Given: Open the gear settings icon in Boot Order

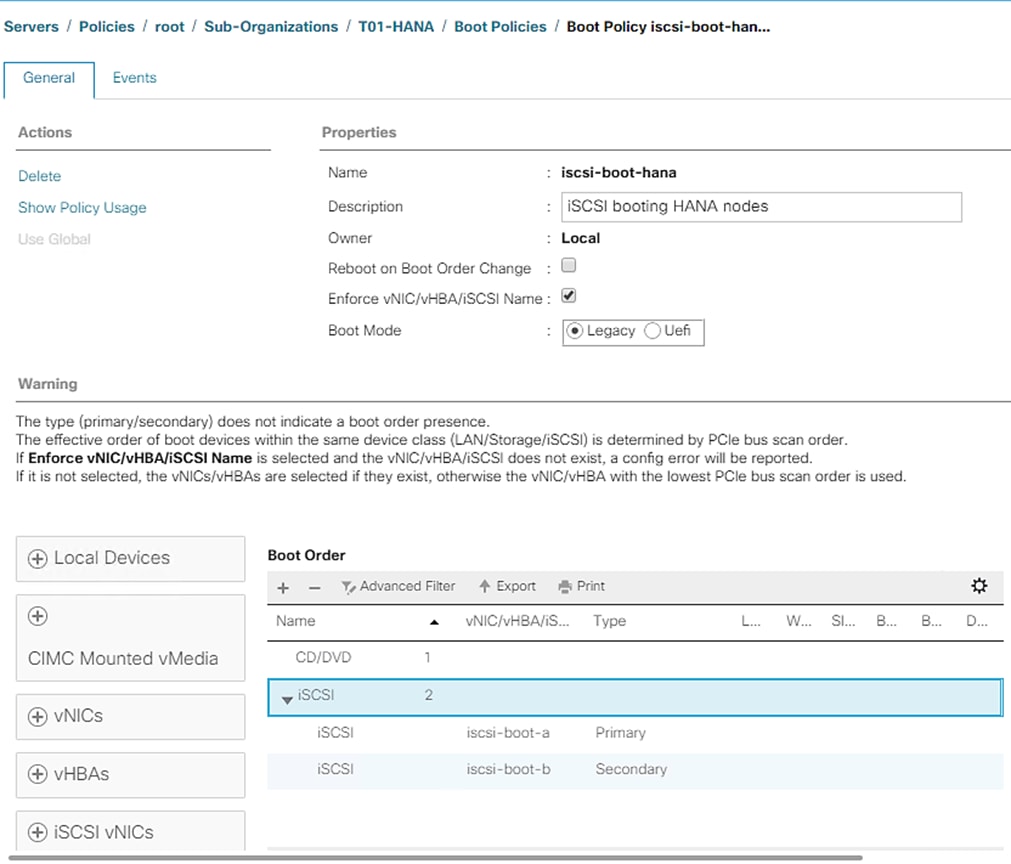Looking at the screenshot, I should point(979,586).
